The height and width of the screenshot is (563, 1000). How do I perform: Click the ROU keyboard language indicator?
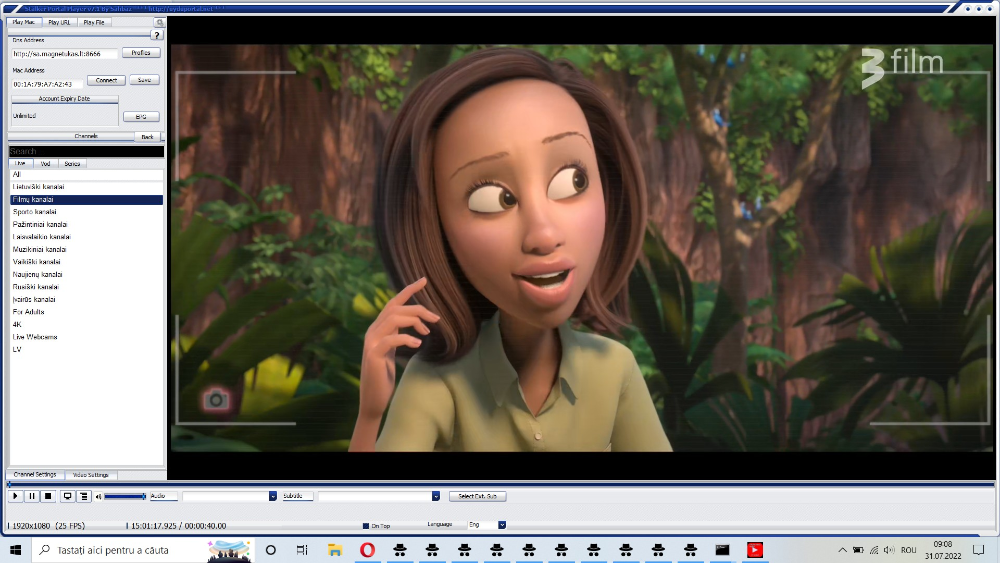click(x=909, y=550)
